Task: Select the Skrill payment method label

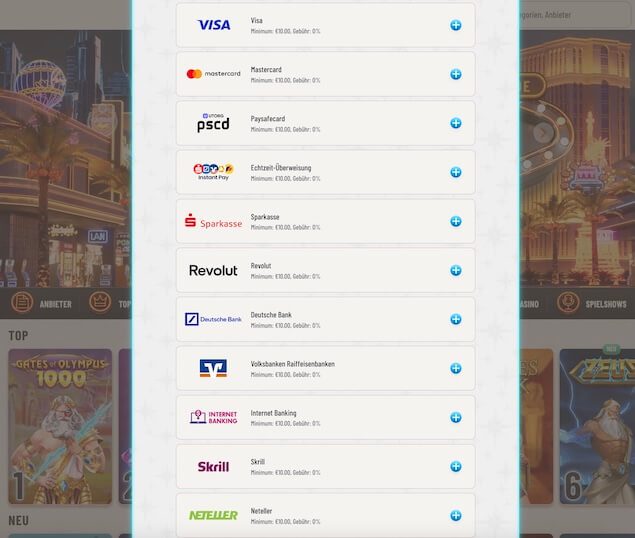Action: [258, 462]
